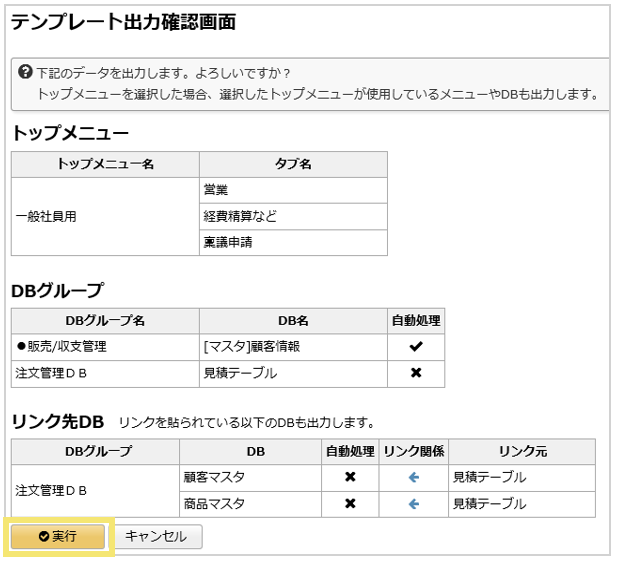This screenshot has width=617, height=563.
Task: Click blue link arrow in 顧客マスタ row
Action: [413, 478]
